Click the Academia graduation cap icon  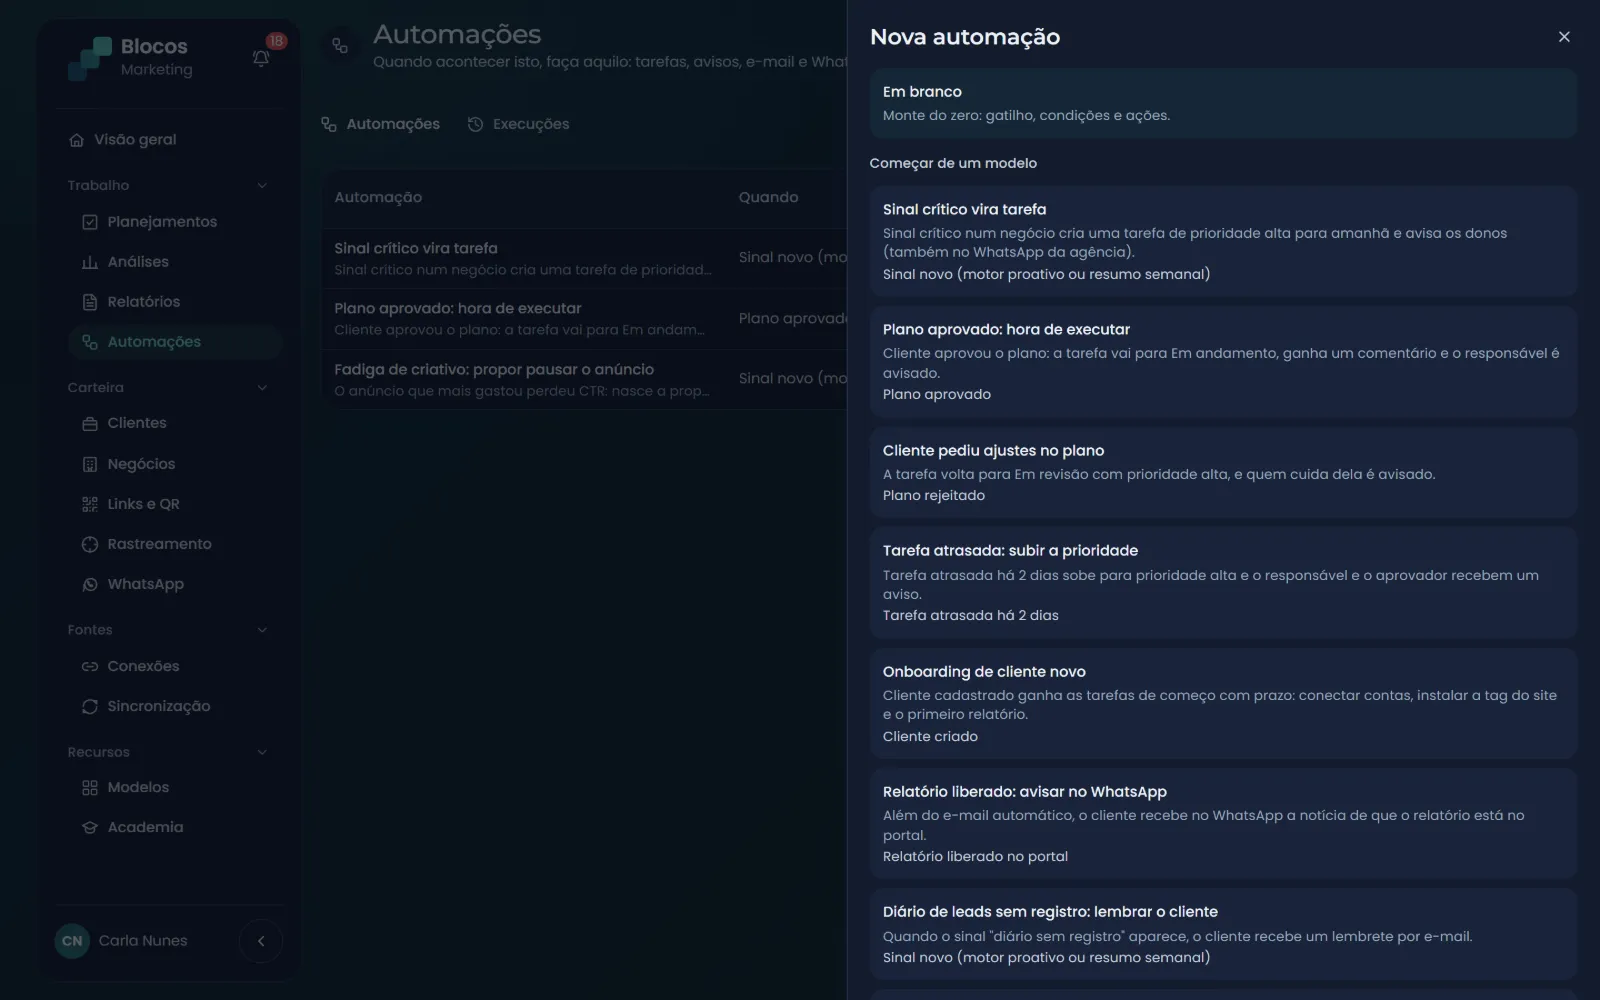(90, 828)
